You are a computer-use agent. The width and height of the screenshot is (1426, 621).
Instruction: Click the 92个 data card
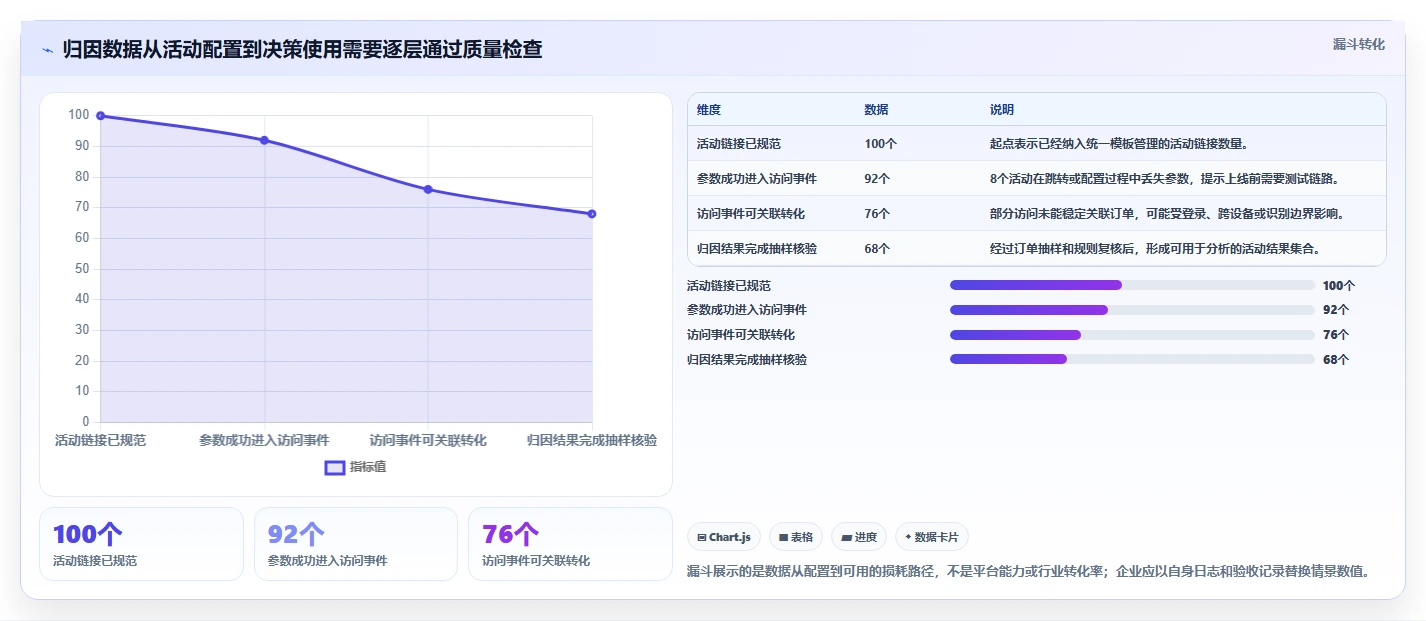tap(356, 544)
